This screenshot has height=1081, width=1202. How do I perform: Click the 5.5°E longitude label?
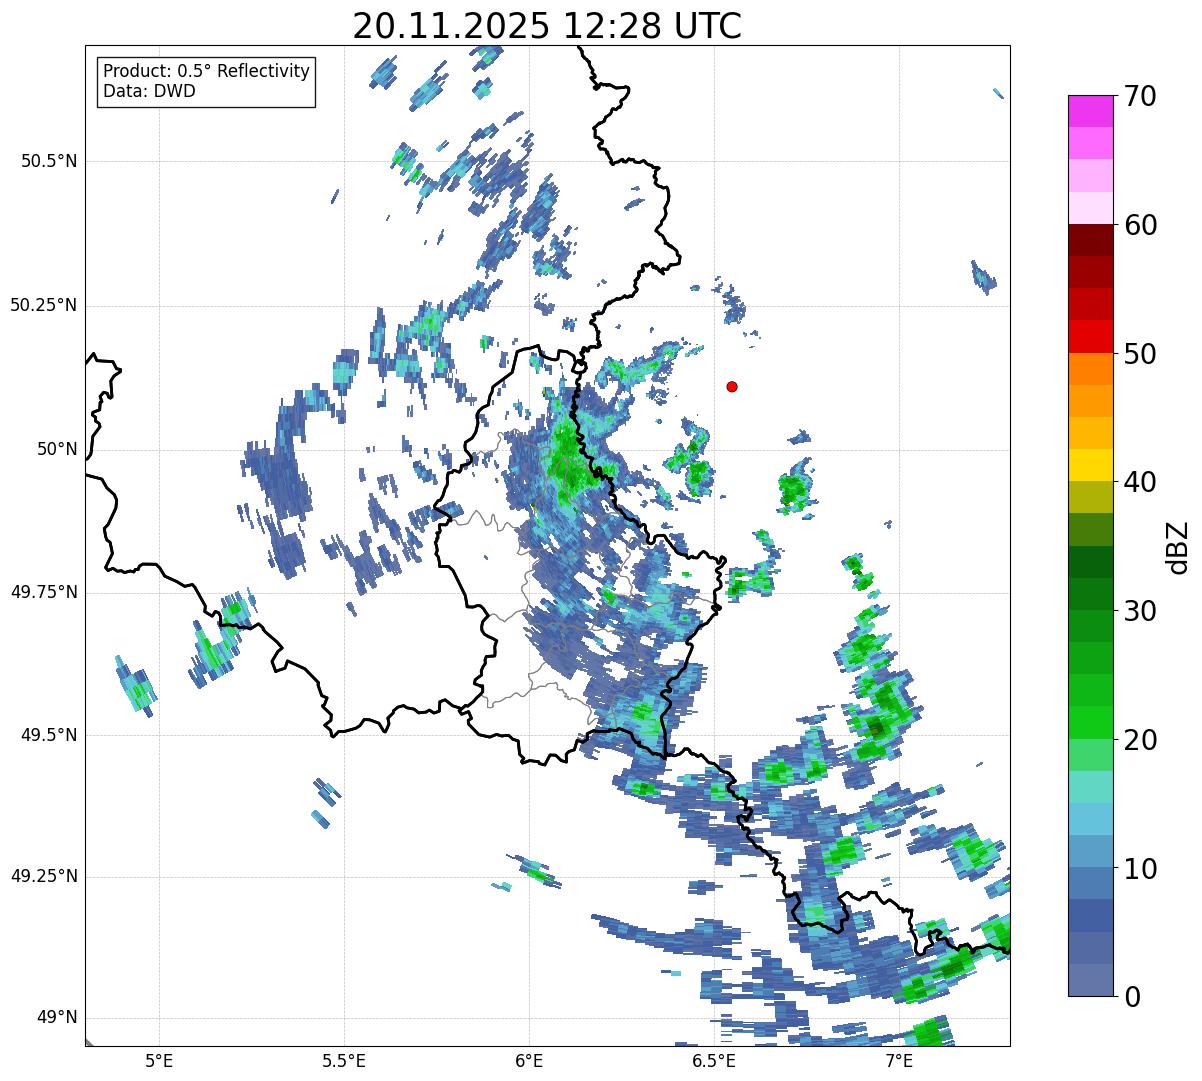(344, 1060)
